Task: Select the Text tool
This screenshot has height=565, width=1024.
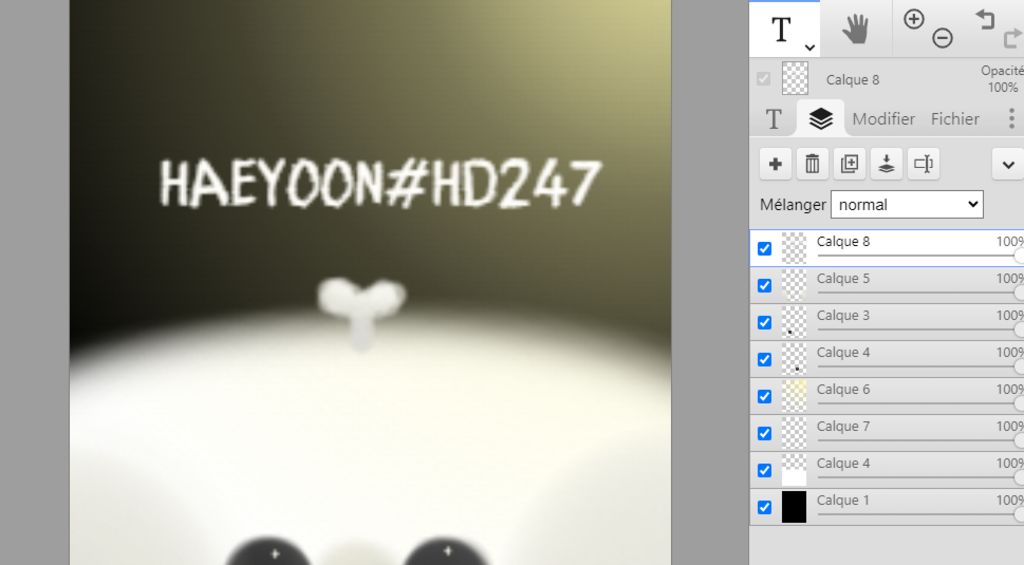Action: [781, 29]
